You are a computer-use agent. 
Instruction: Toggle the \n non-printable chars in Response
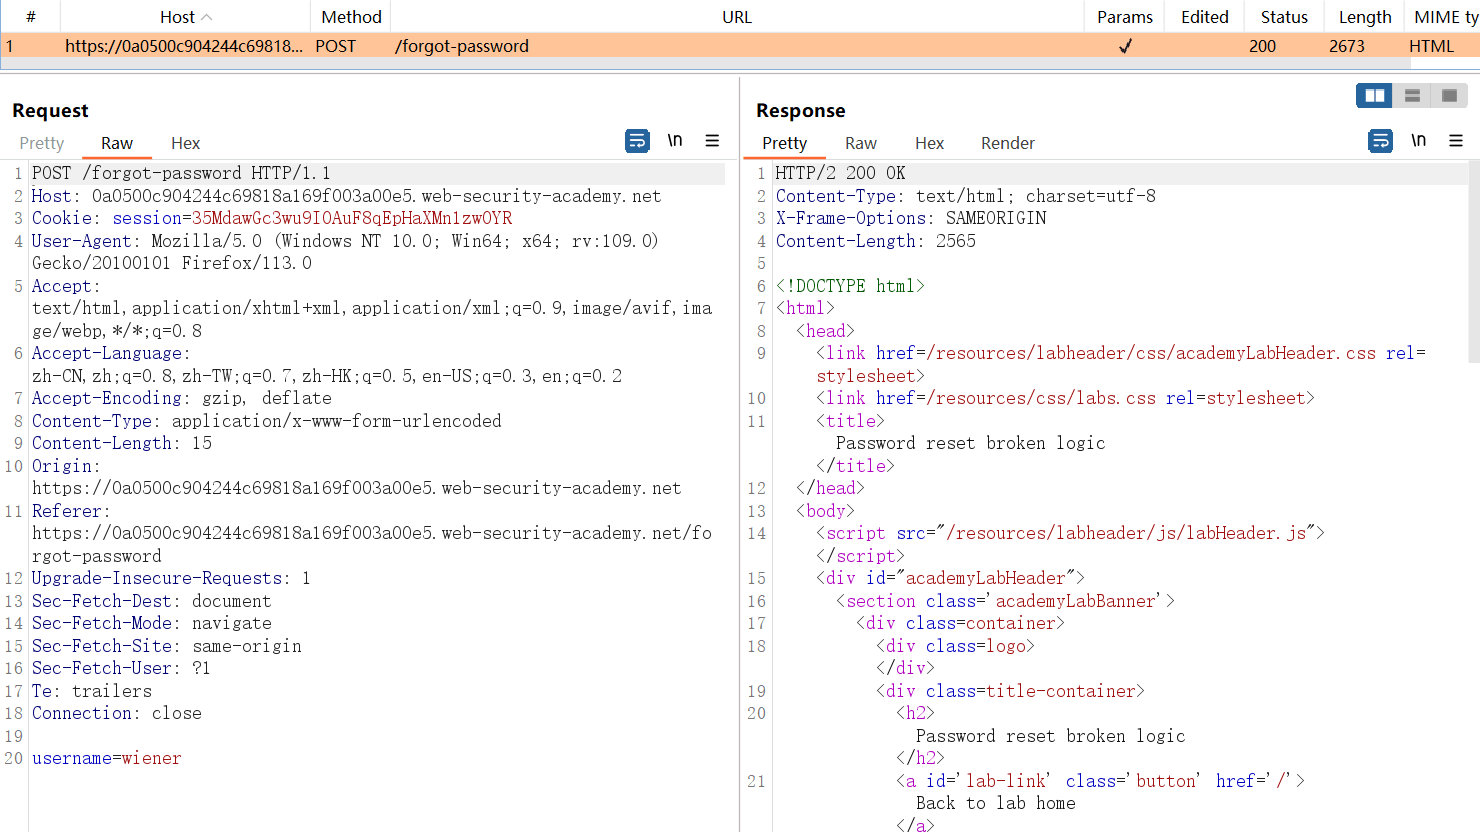point(1418,141)
